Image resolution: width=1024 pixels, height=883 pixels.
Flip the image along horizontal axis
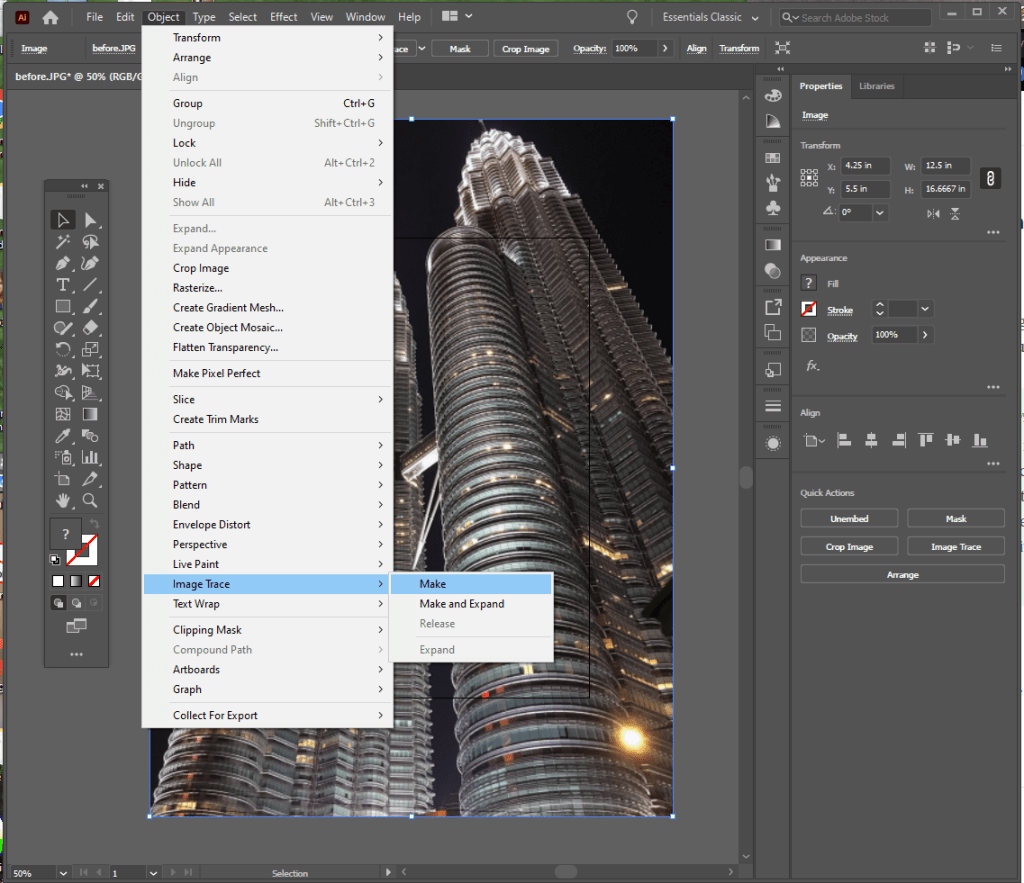[933, 213]
